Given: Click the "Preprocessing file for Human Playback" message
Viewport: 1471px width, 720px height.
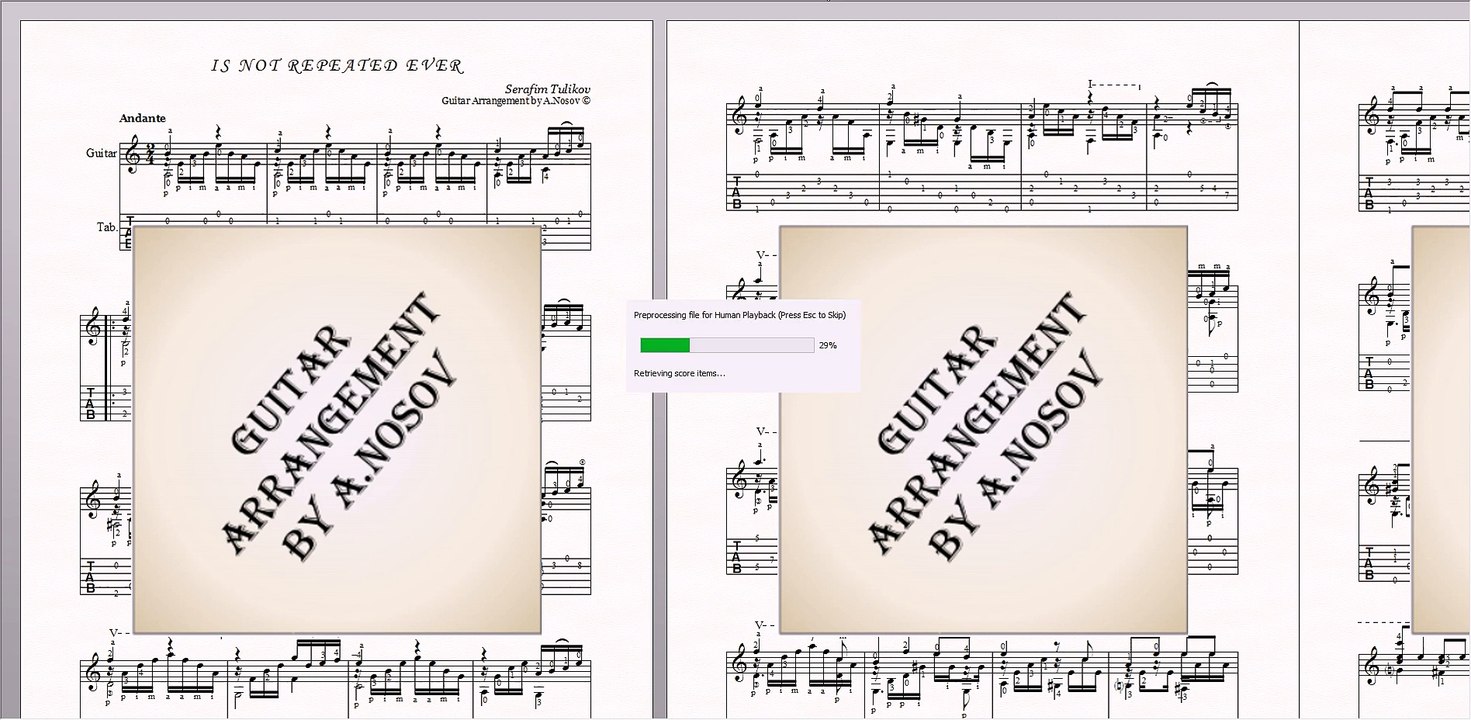Looking at the screenshot, I should [740, 315].
